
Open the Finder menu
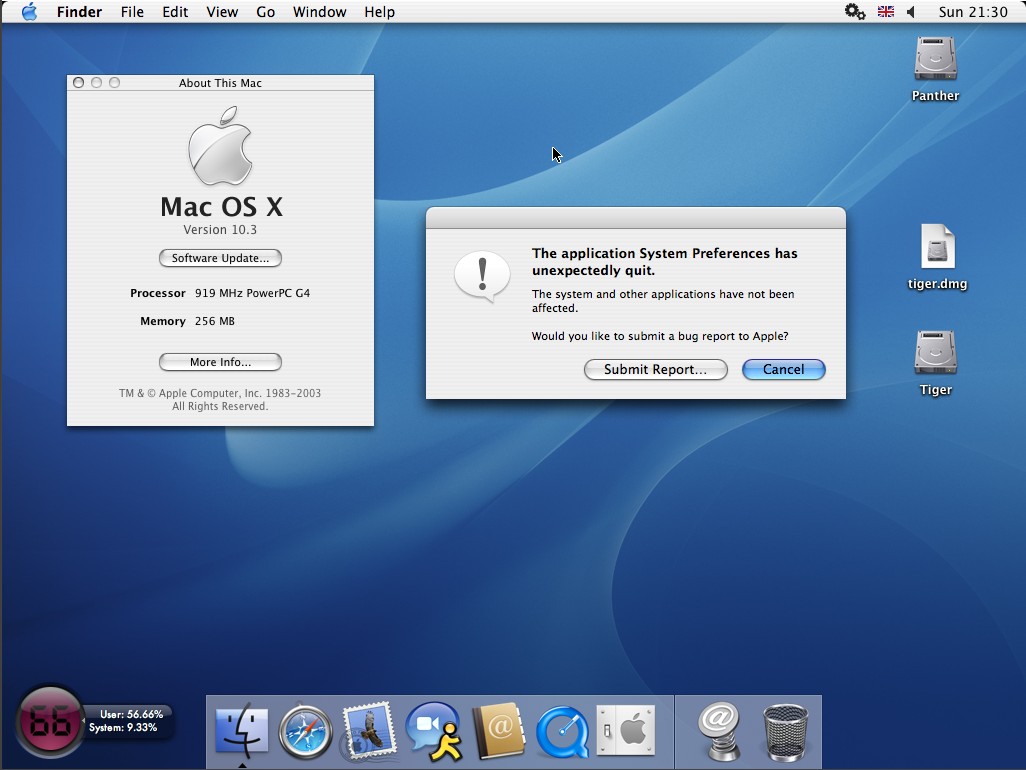coord(79,12)
